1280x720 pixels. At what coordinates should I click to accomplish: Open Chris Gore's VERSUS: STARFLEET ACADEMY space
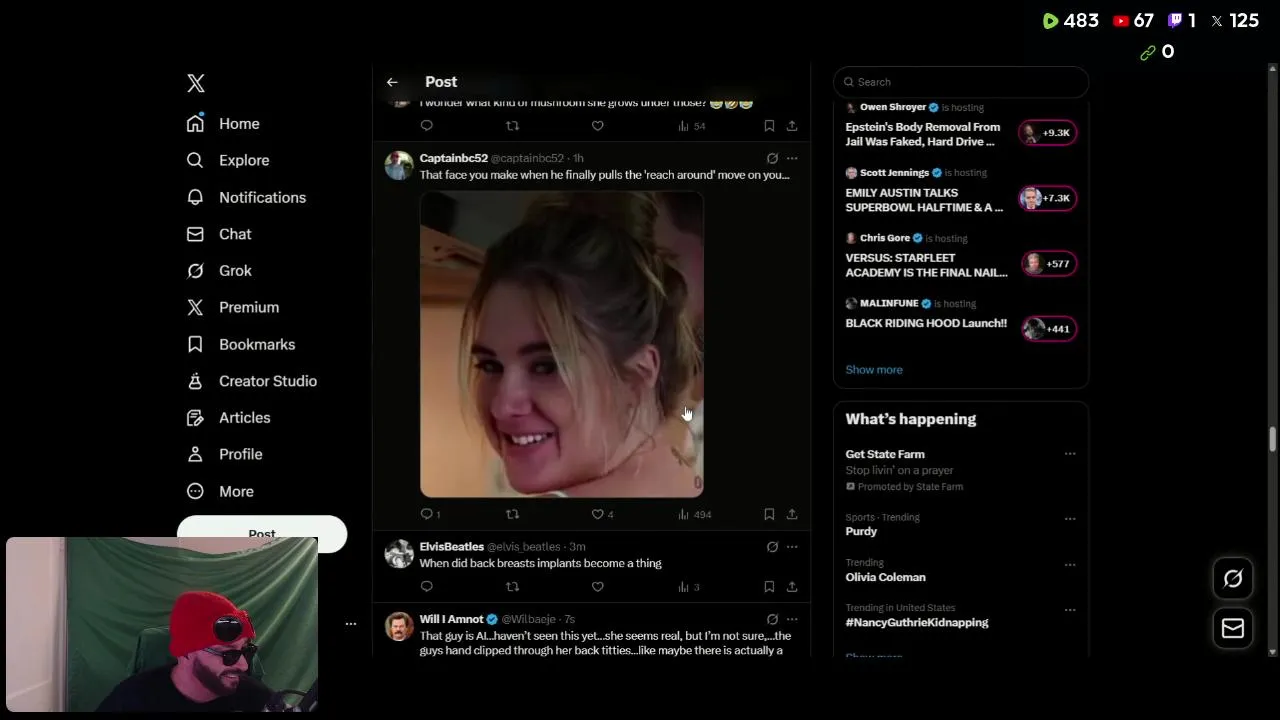[x=961, y=256]
